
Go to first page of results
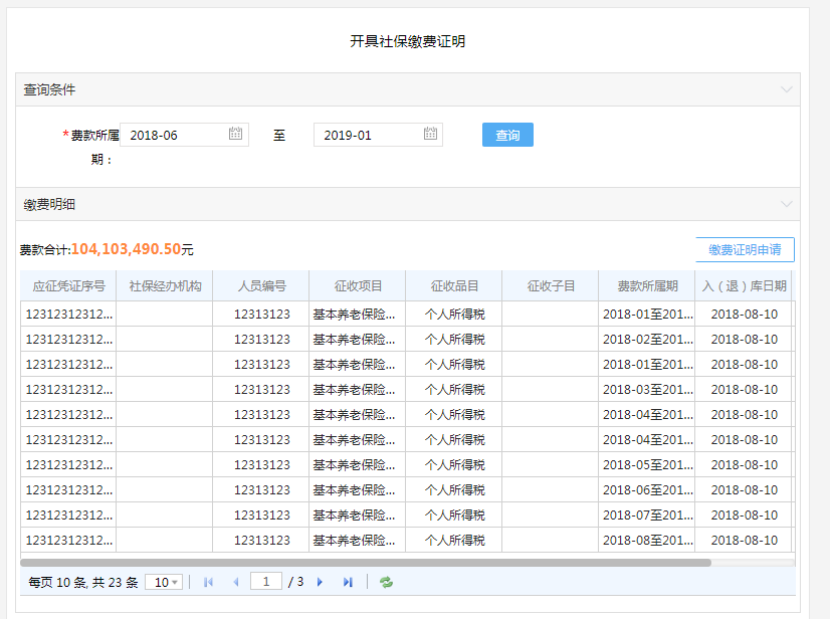coord(209,582)
